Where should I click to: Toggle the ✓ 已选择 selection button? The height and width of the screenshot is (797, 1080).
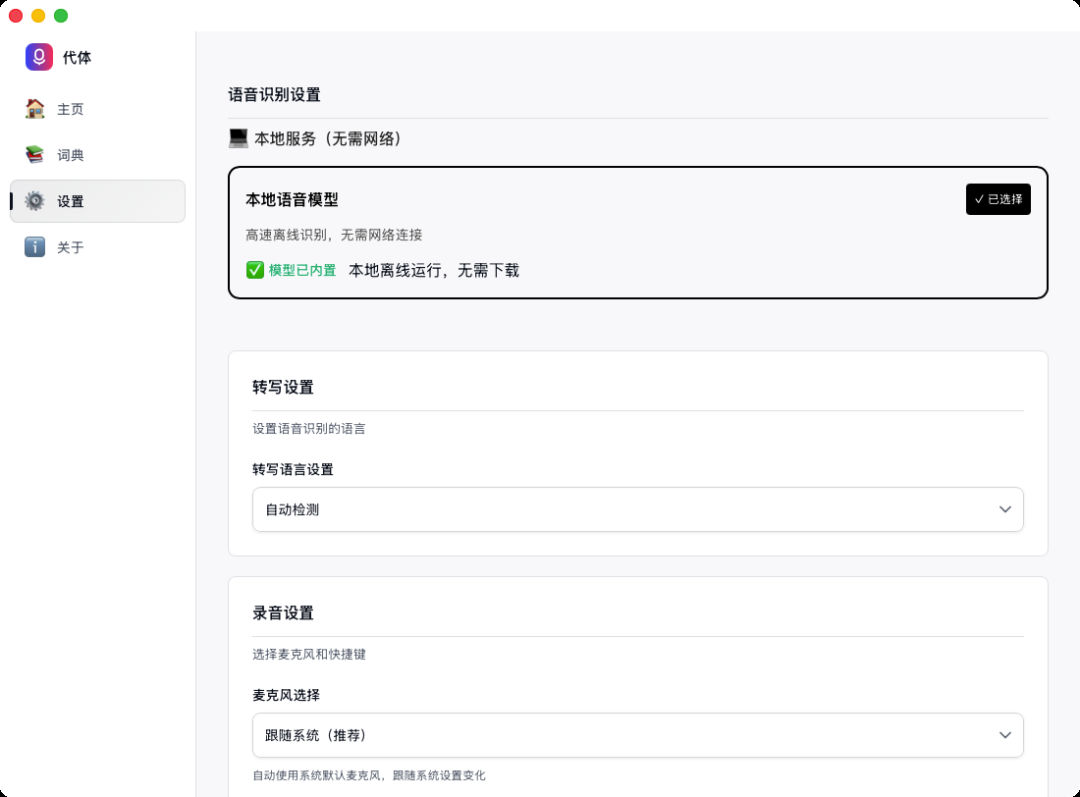pos(997,199)
